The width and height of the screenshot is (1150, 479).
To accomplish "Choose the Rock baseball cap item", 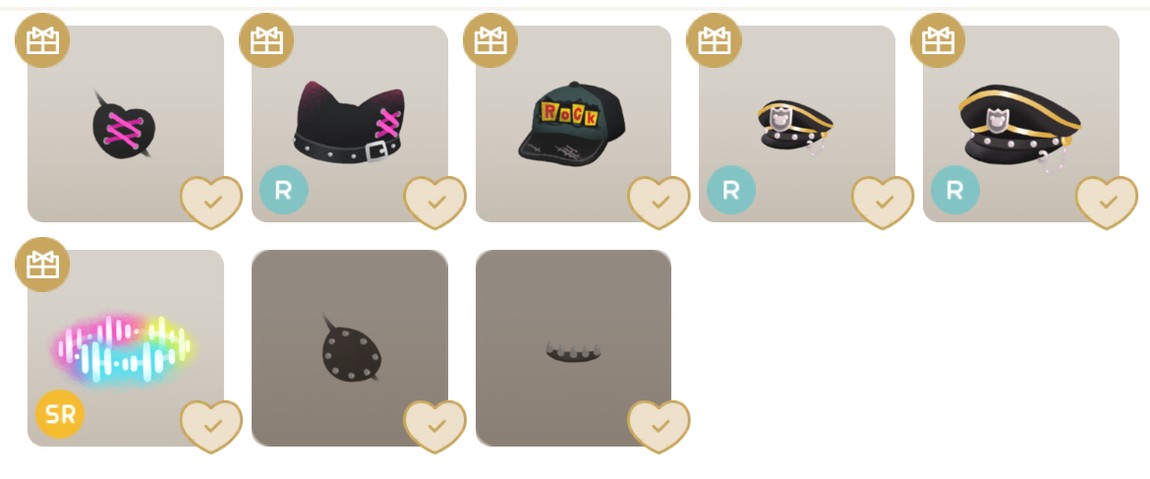I will [573, 123].
